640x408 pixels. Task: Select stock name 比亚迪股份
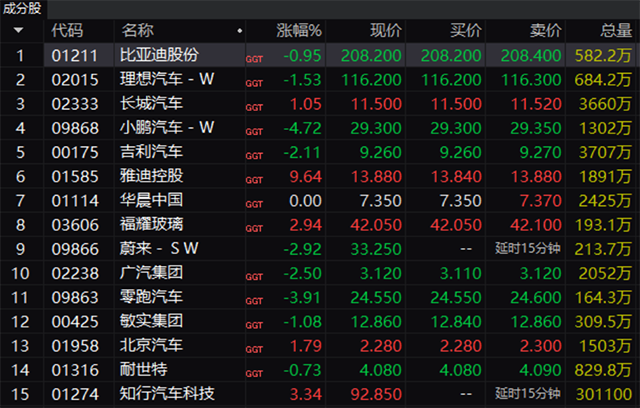click(159, 55)
